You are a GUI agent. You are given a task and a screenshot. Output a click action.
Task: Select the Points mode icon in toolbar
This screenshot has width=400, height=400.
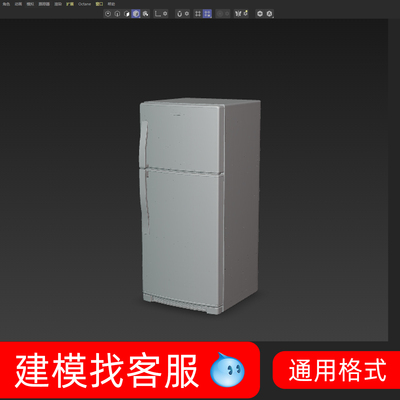(x=108, y=14)
